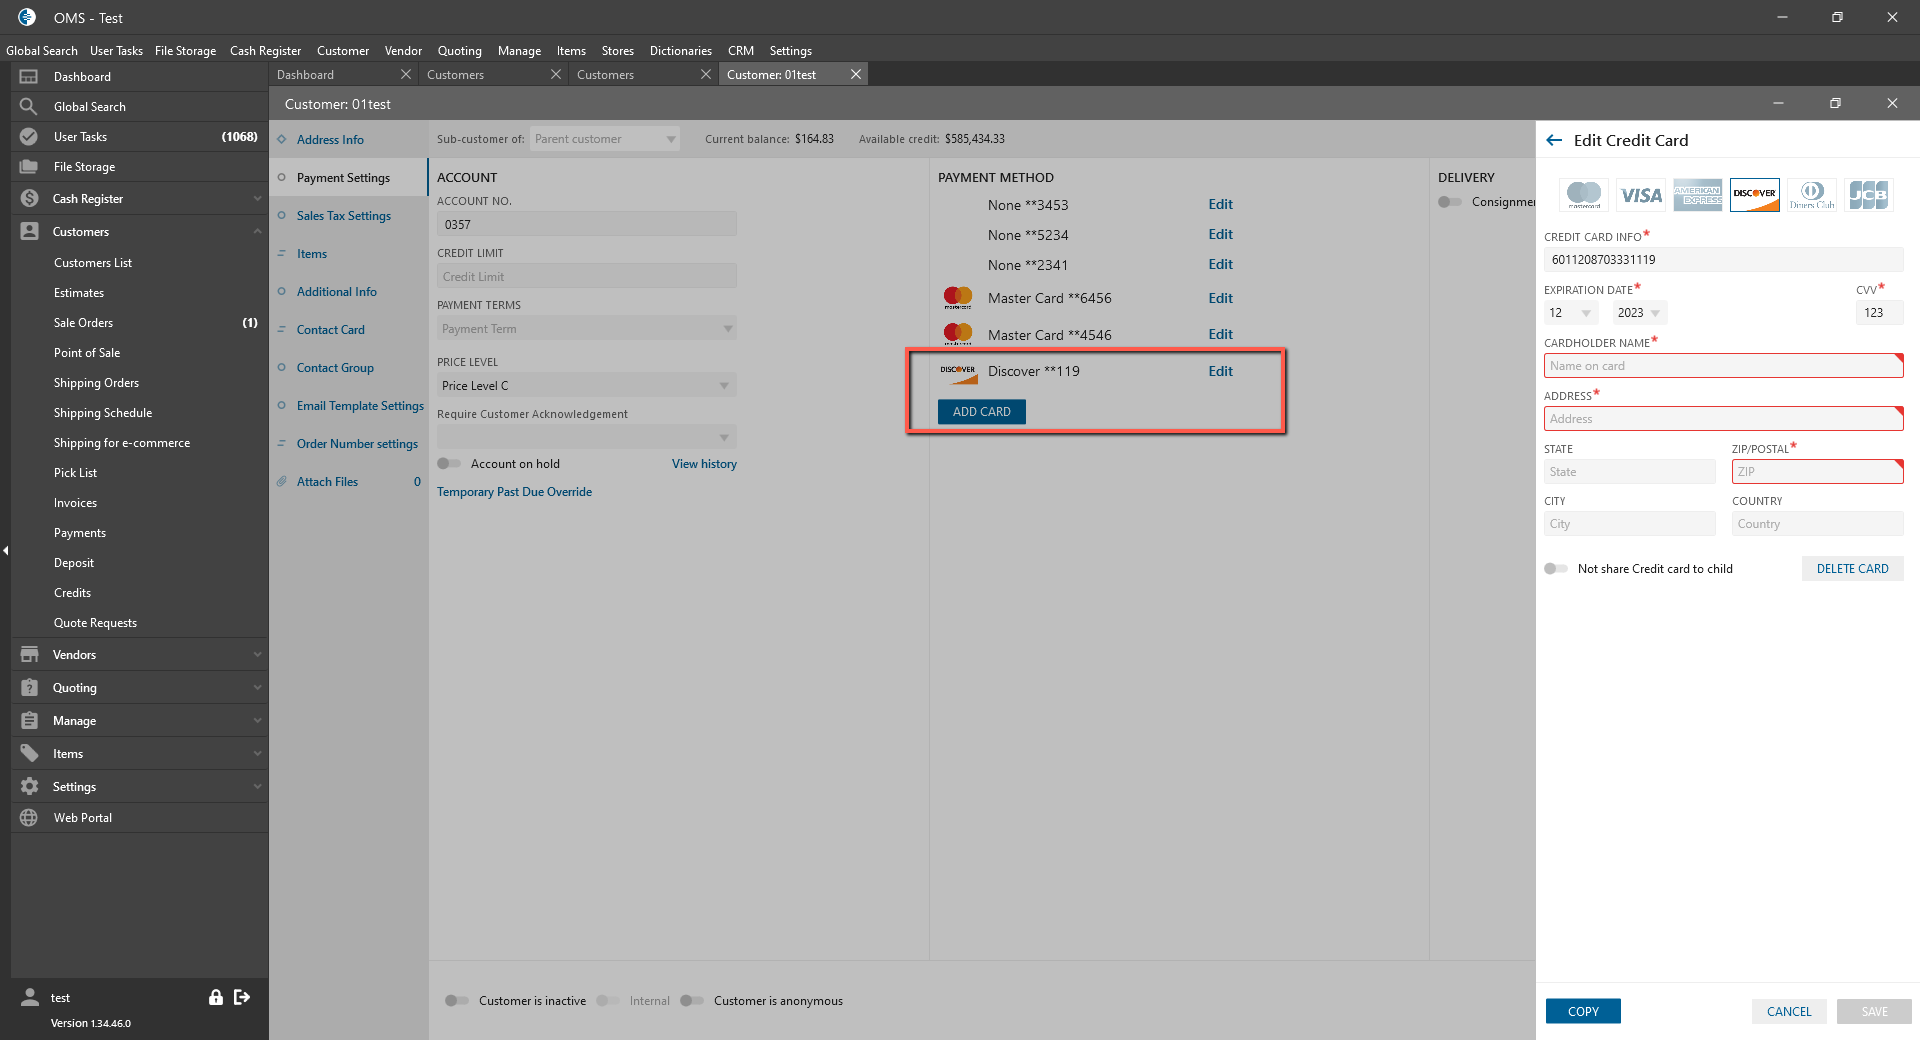The image size is (1920, 1040).
Task: Open the Parent customer dropdown
Action: pyautogui.click(x=605, y=139)
